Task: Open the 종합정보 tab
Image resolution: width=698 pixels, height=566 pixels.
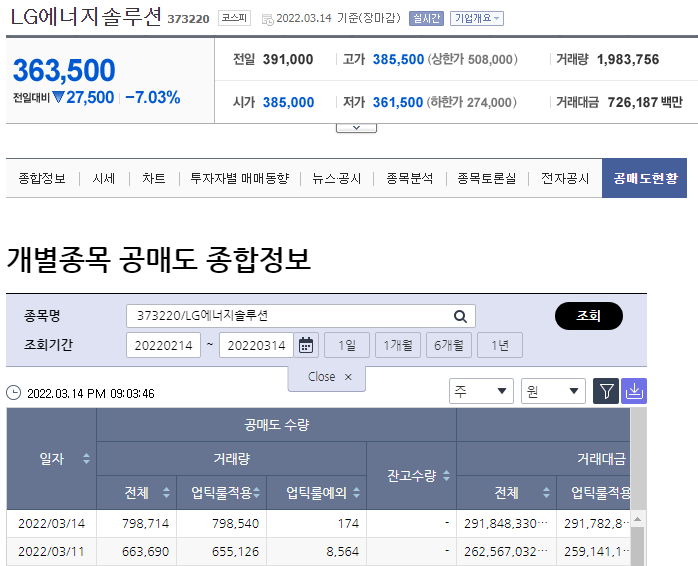Action: (42, 179)
